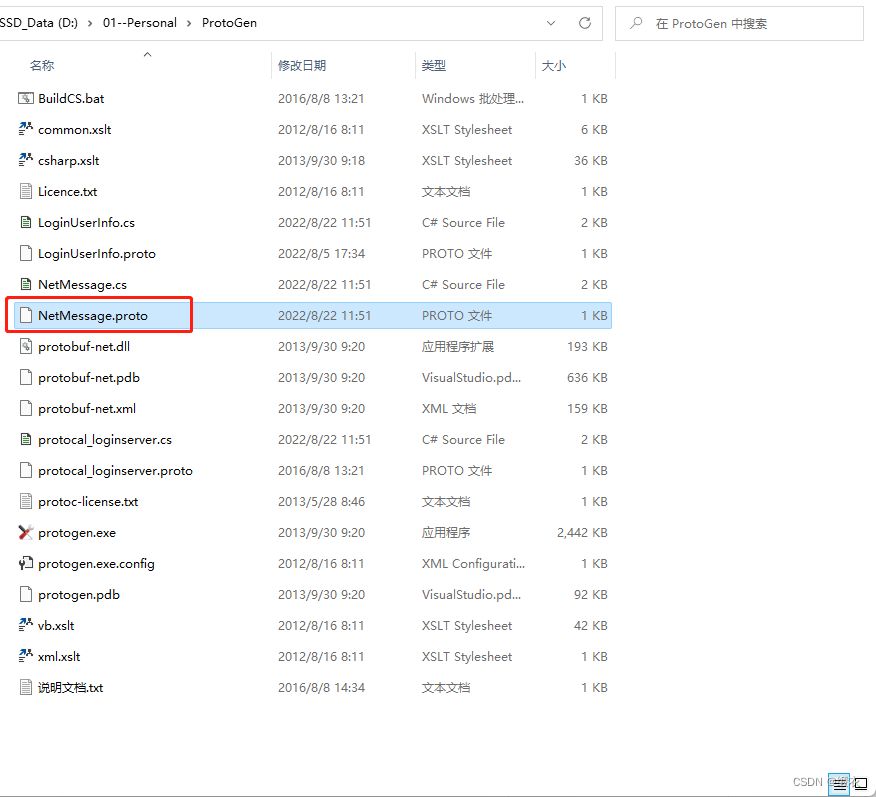The width and height of the screenshot is (876, 797).
Task: Click the vb.xslt stylesheet icon
Action: pos(24,625)
